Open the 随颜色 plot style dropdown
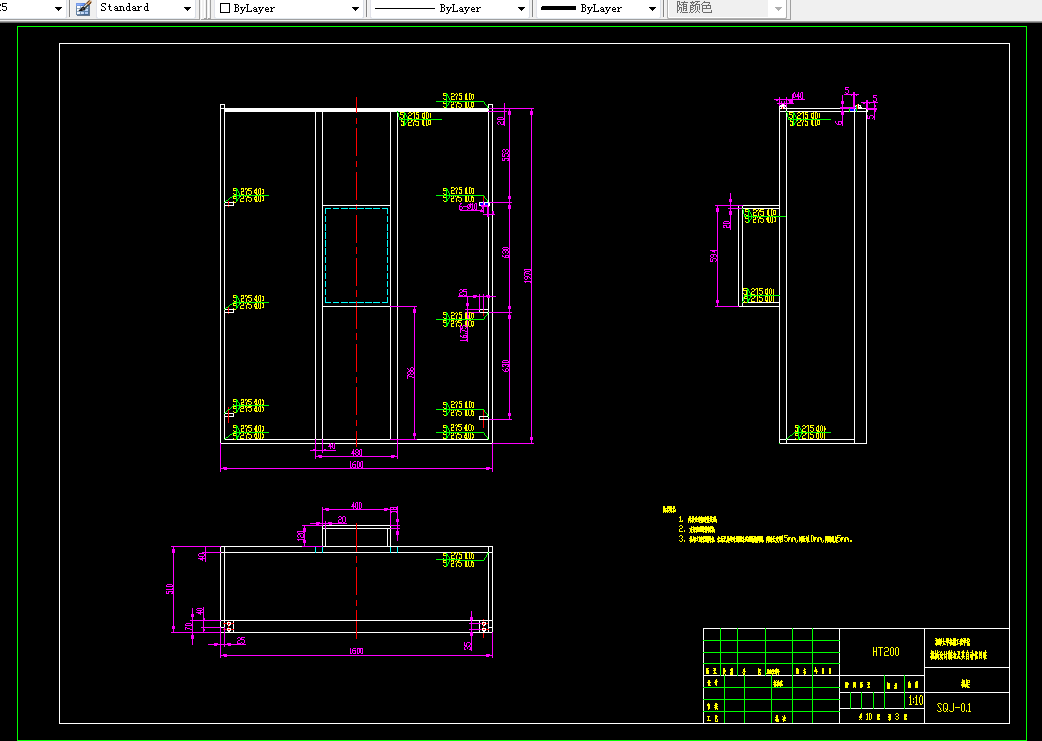 (x=727, y=9)
